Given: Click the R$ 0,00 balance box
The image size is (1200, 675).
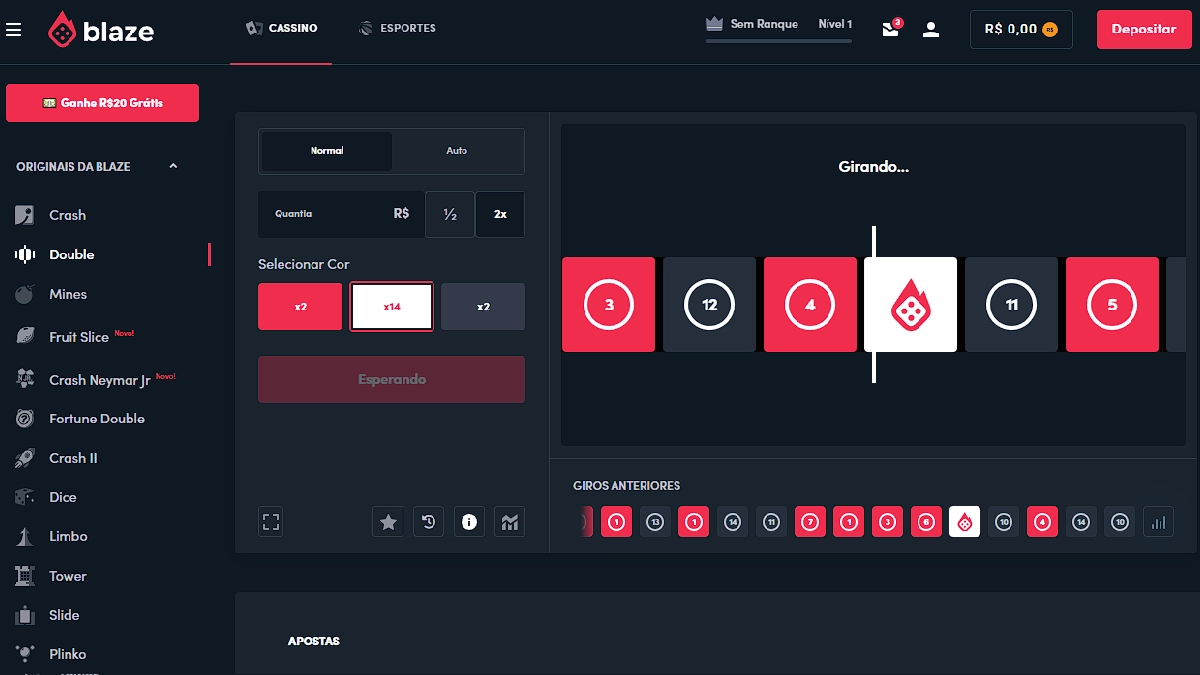Looking at the screenshot, I should coord(1021,29).
